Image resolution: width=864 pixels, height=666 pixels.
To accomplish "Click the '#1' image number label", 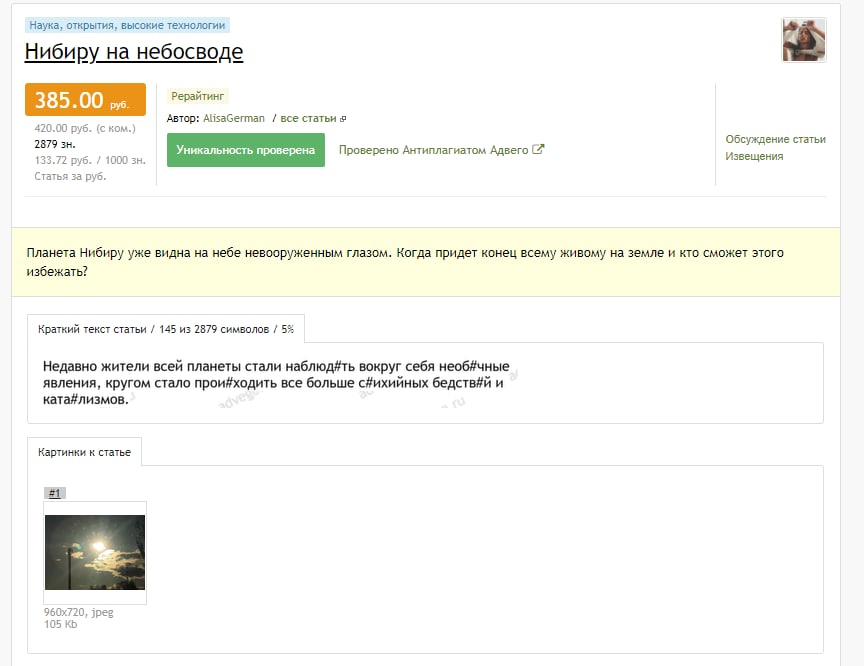I will coord(55,493).
